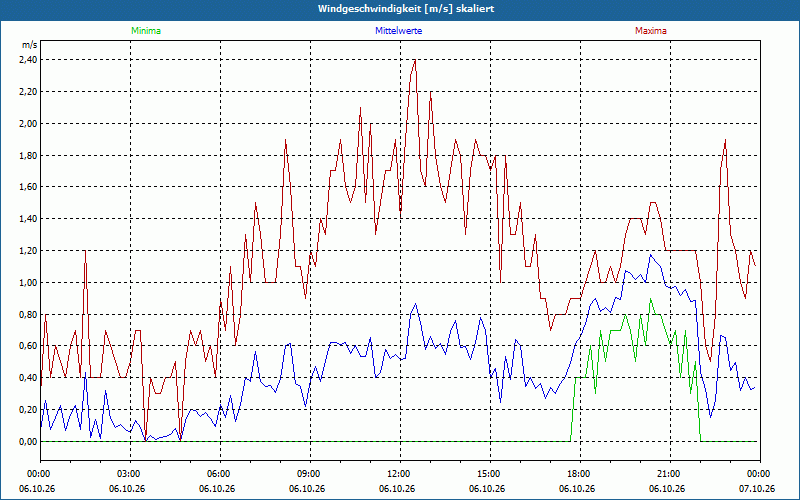Click the 12:00 time axis label
The height and width of the screenshot is (500, 800).
(401, 474)
